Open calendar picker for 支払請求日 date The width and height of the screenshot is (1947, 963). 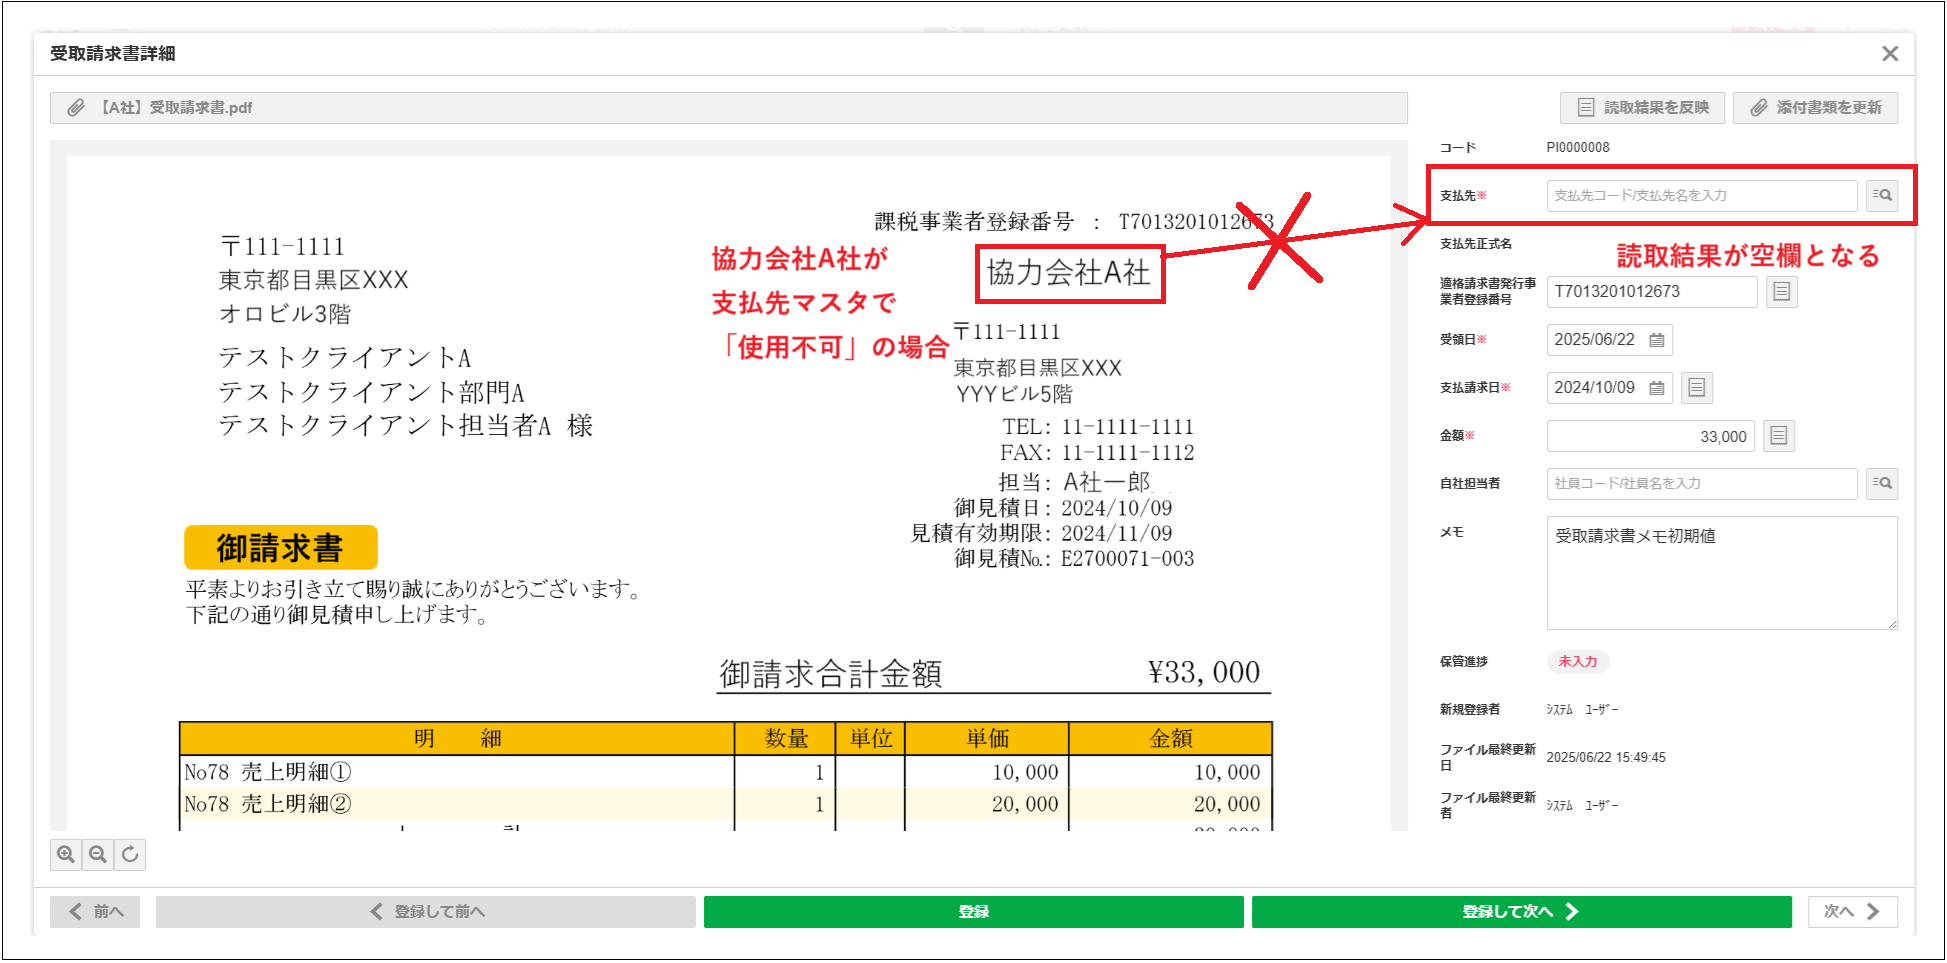(x=1657, y=388)
